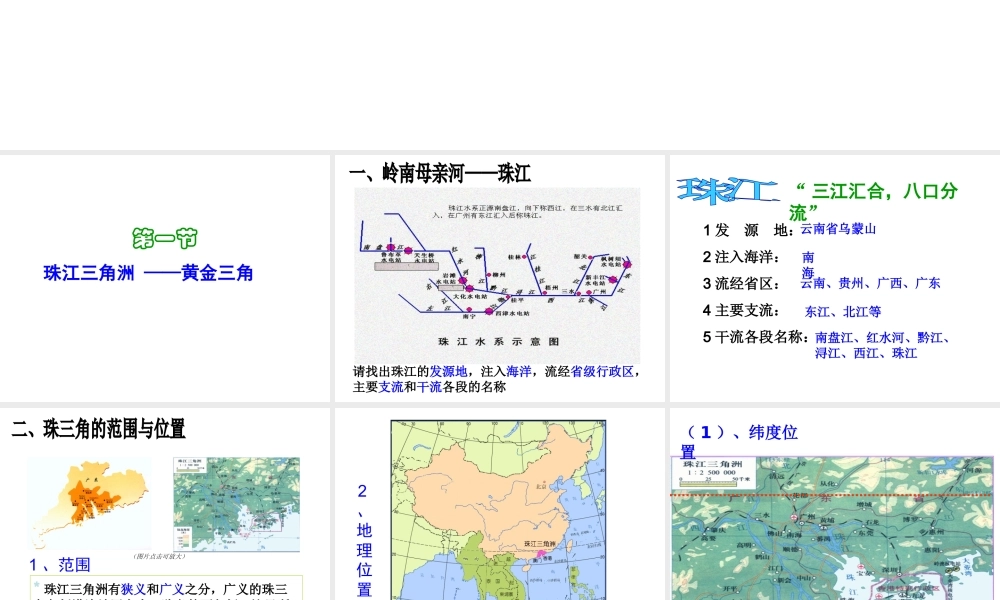Click the blue word '支流' in the prompt
Viewport: 1000px width, 600px height.
tap(391, 387)
